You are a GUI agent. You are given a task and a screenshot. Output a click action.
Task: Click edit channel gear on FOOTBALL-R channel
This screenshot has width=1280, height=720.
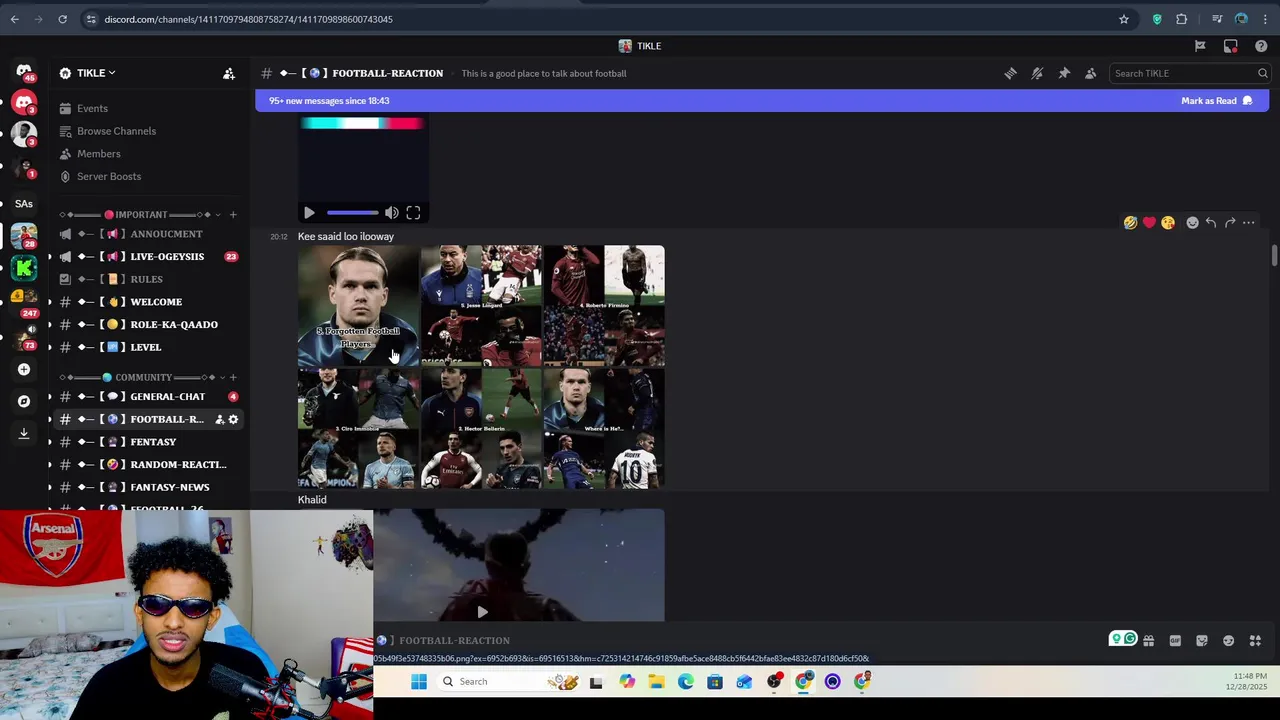tap(233, 419)
